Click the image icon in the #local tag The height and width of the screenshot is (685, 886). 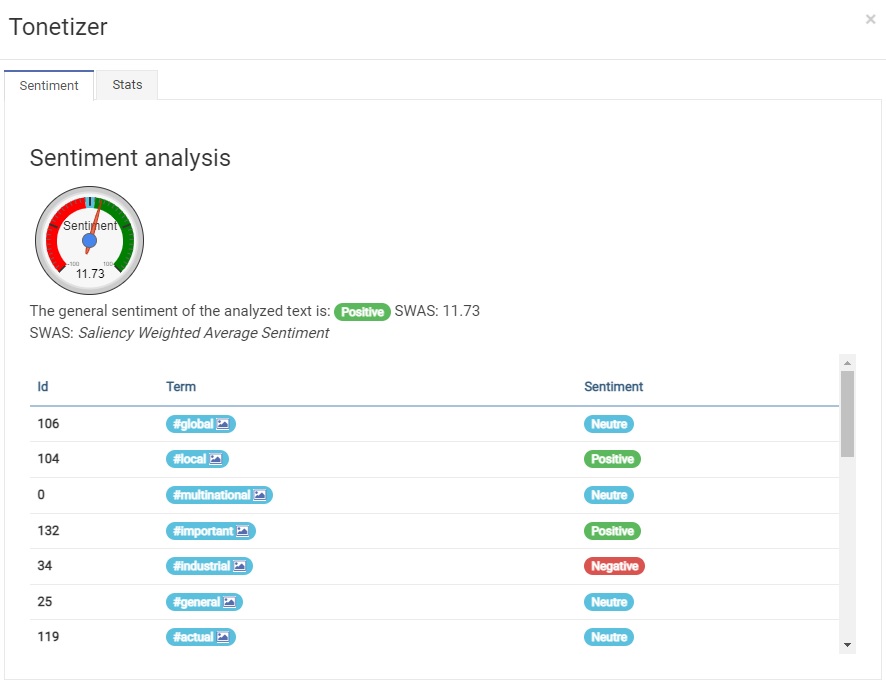216,459
